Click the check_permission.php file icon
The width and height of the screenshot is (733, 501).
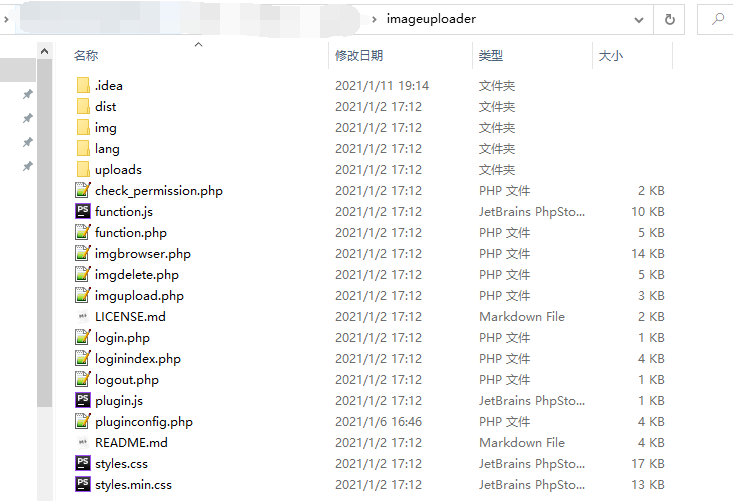tap(83, 190)
